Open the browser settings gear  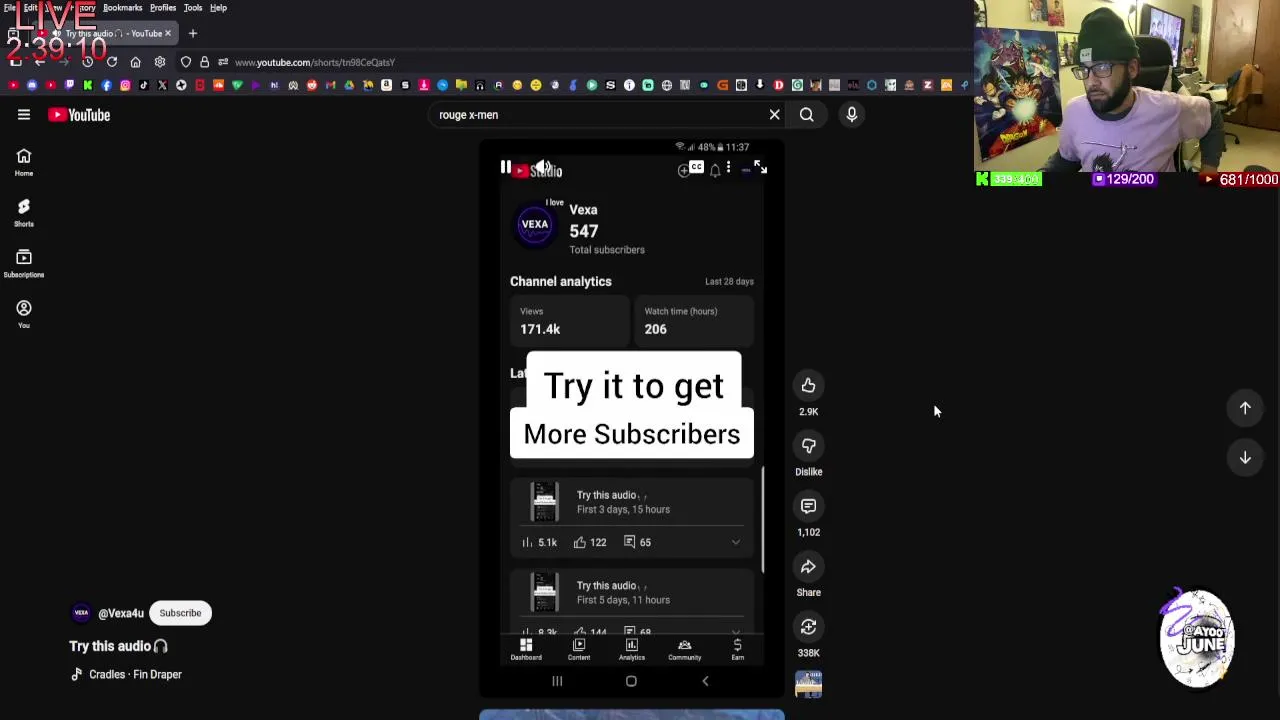[160, 62]
